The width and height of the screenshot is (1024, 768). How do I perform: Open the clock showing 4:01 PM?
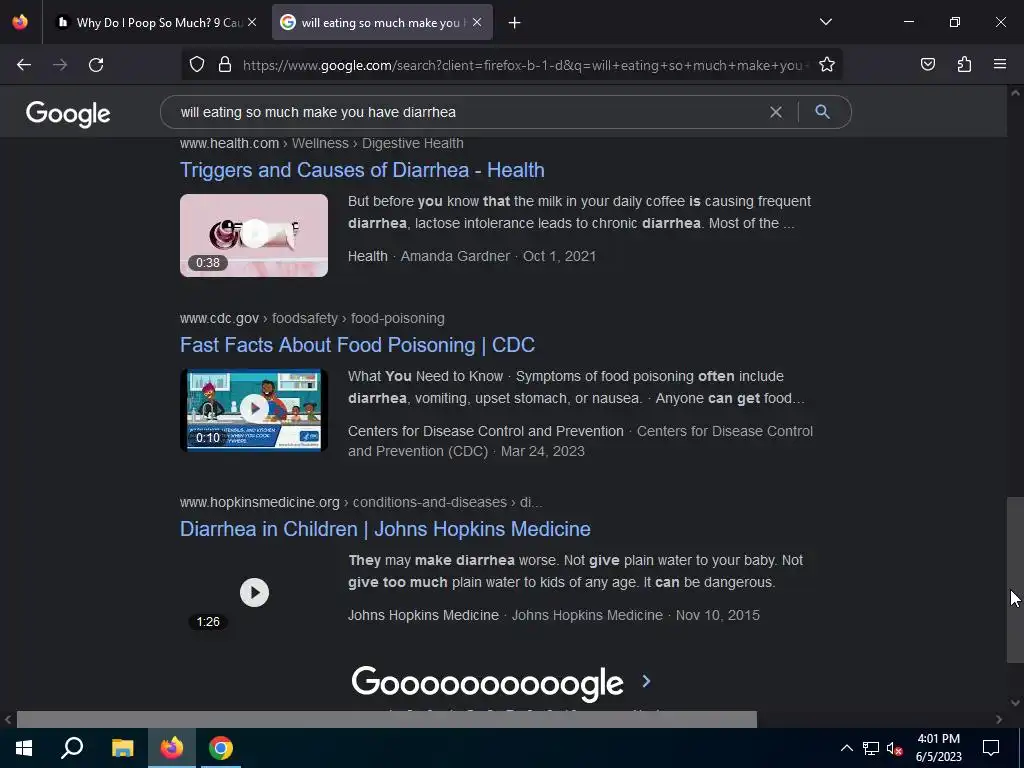coord(938,748)
